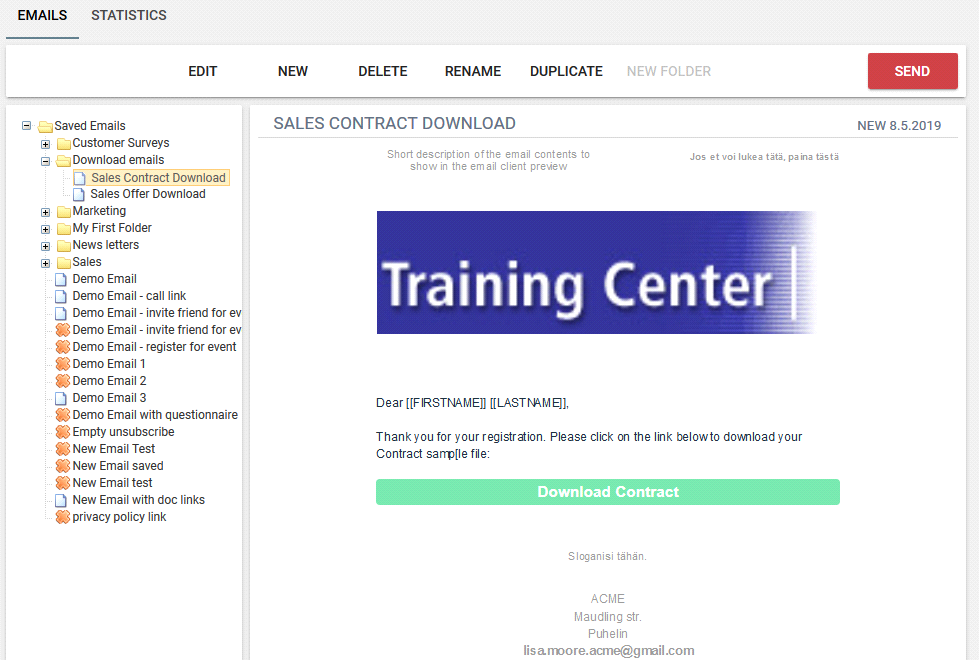979x660 pixels.
Task: Select the Sales Offer Download email
Action: point(148,194)
